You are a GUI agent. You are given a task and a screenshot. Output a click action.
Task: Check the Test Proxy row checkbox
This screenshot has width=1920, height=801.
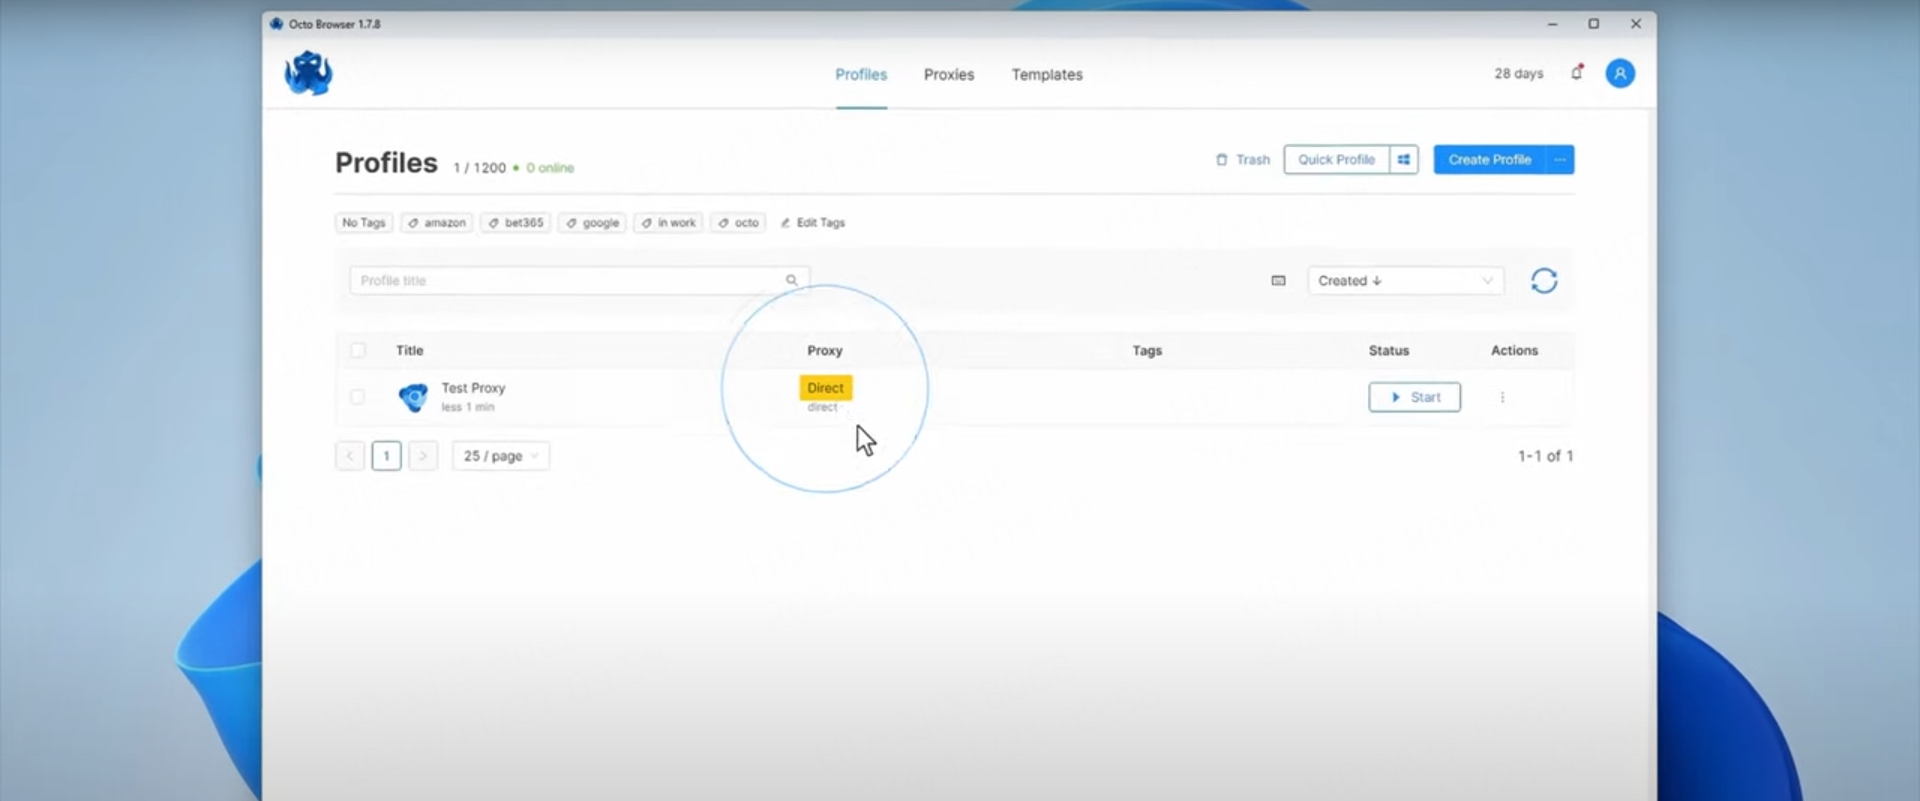click(x=357, y=397)
